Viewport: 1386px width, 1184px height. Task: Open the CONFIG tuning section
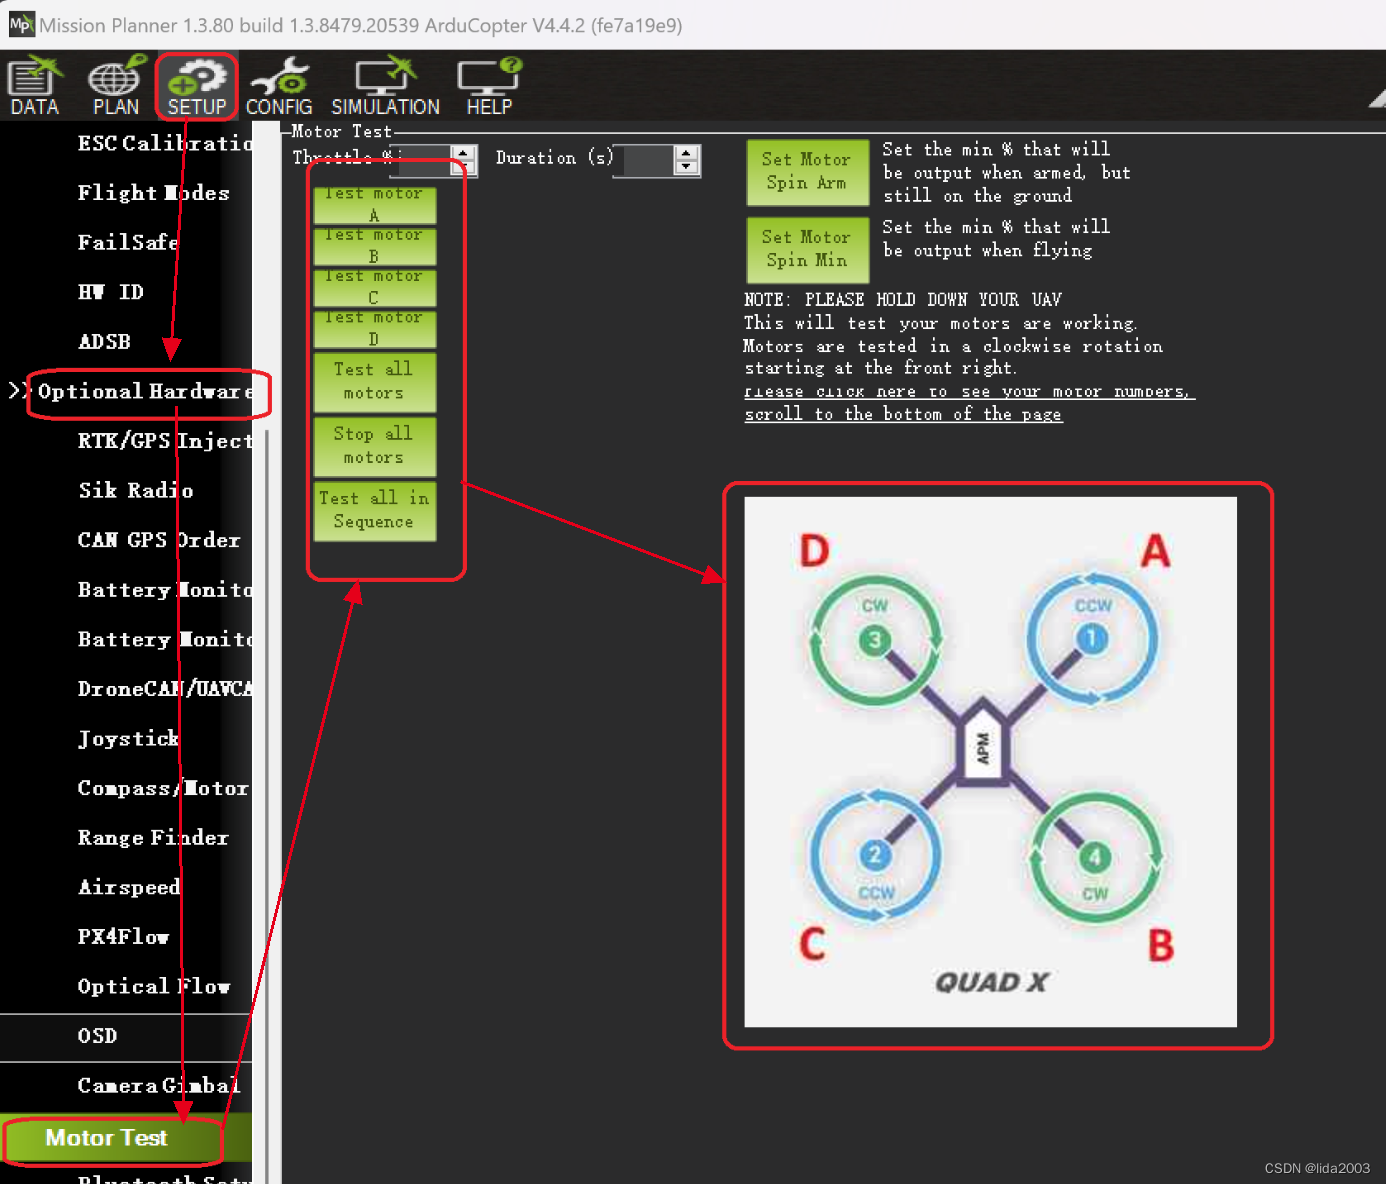[279, 87]
